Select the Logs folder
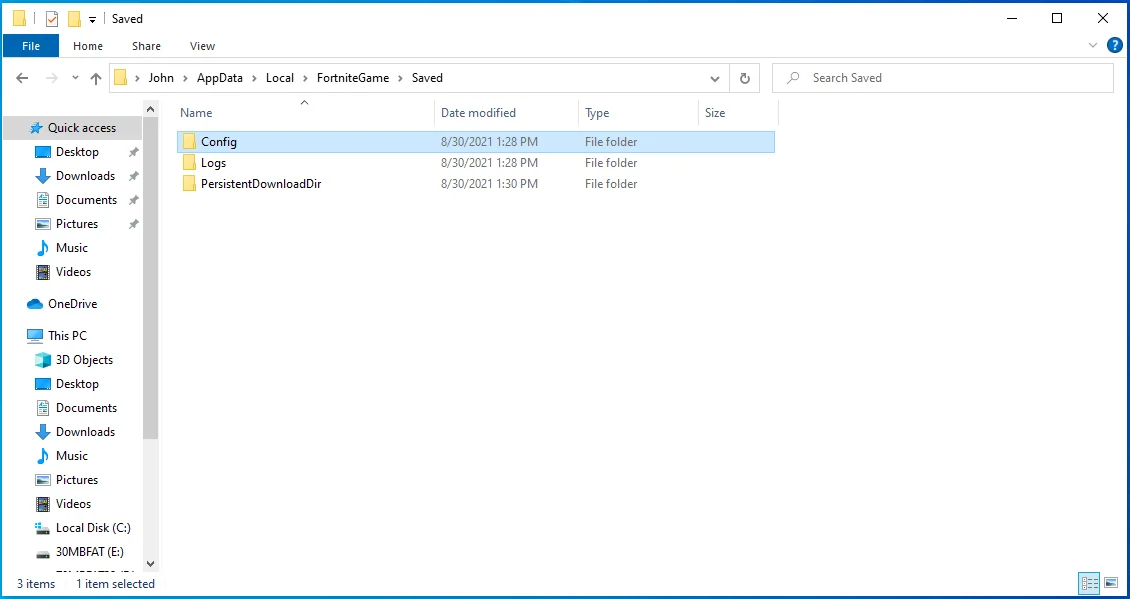The height and width of the screenshot is (599, 1130). pyautogui.click(x=476, y=163)
